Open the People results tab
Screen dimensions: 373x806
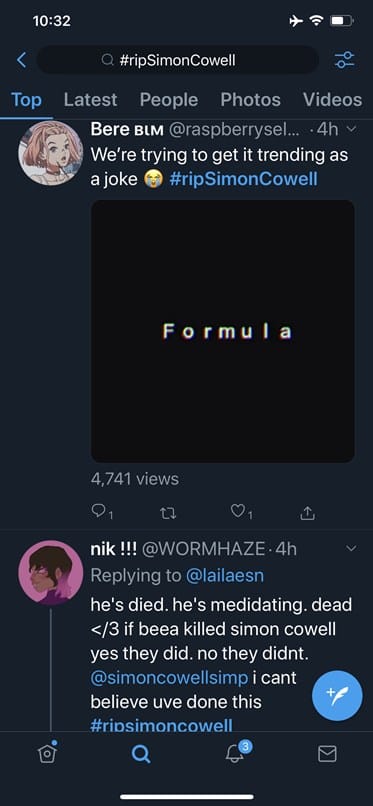(x=169, y=100)
